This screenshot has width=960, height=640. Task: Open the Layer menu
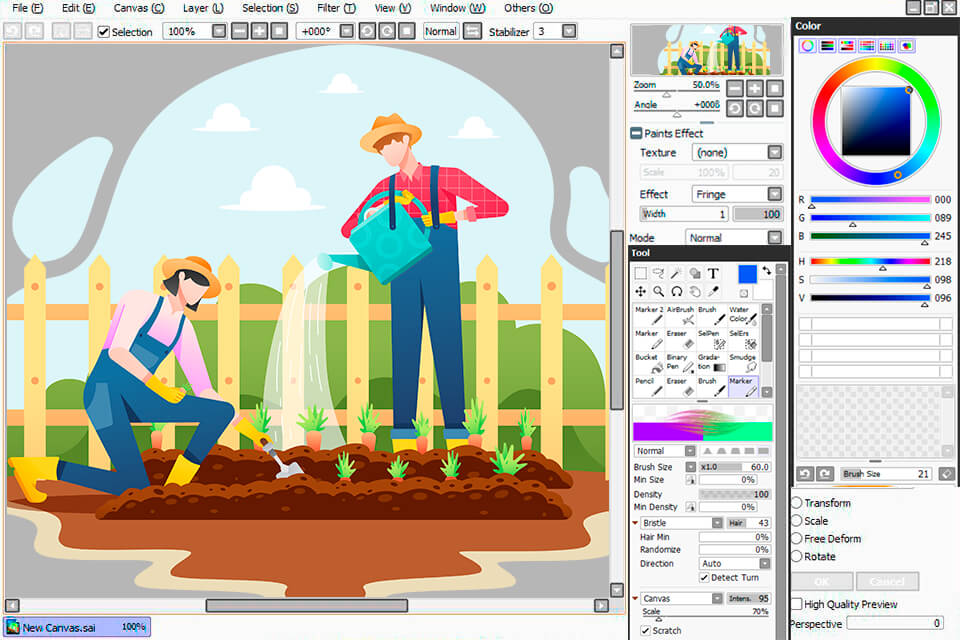click(203, 8)
